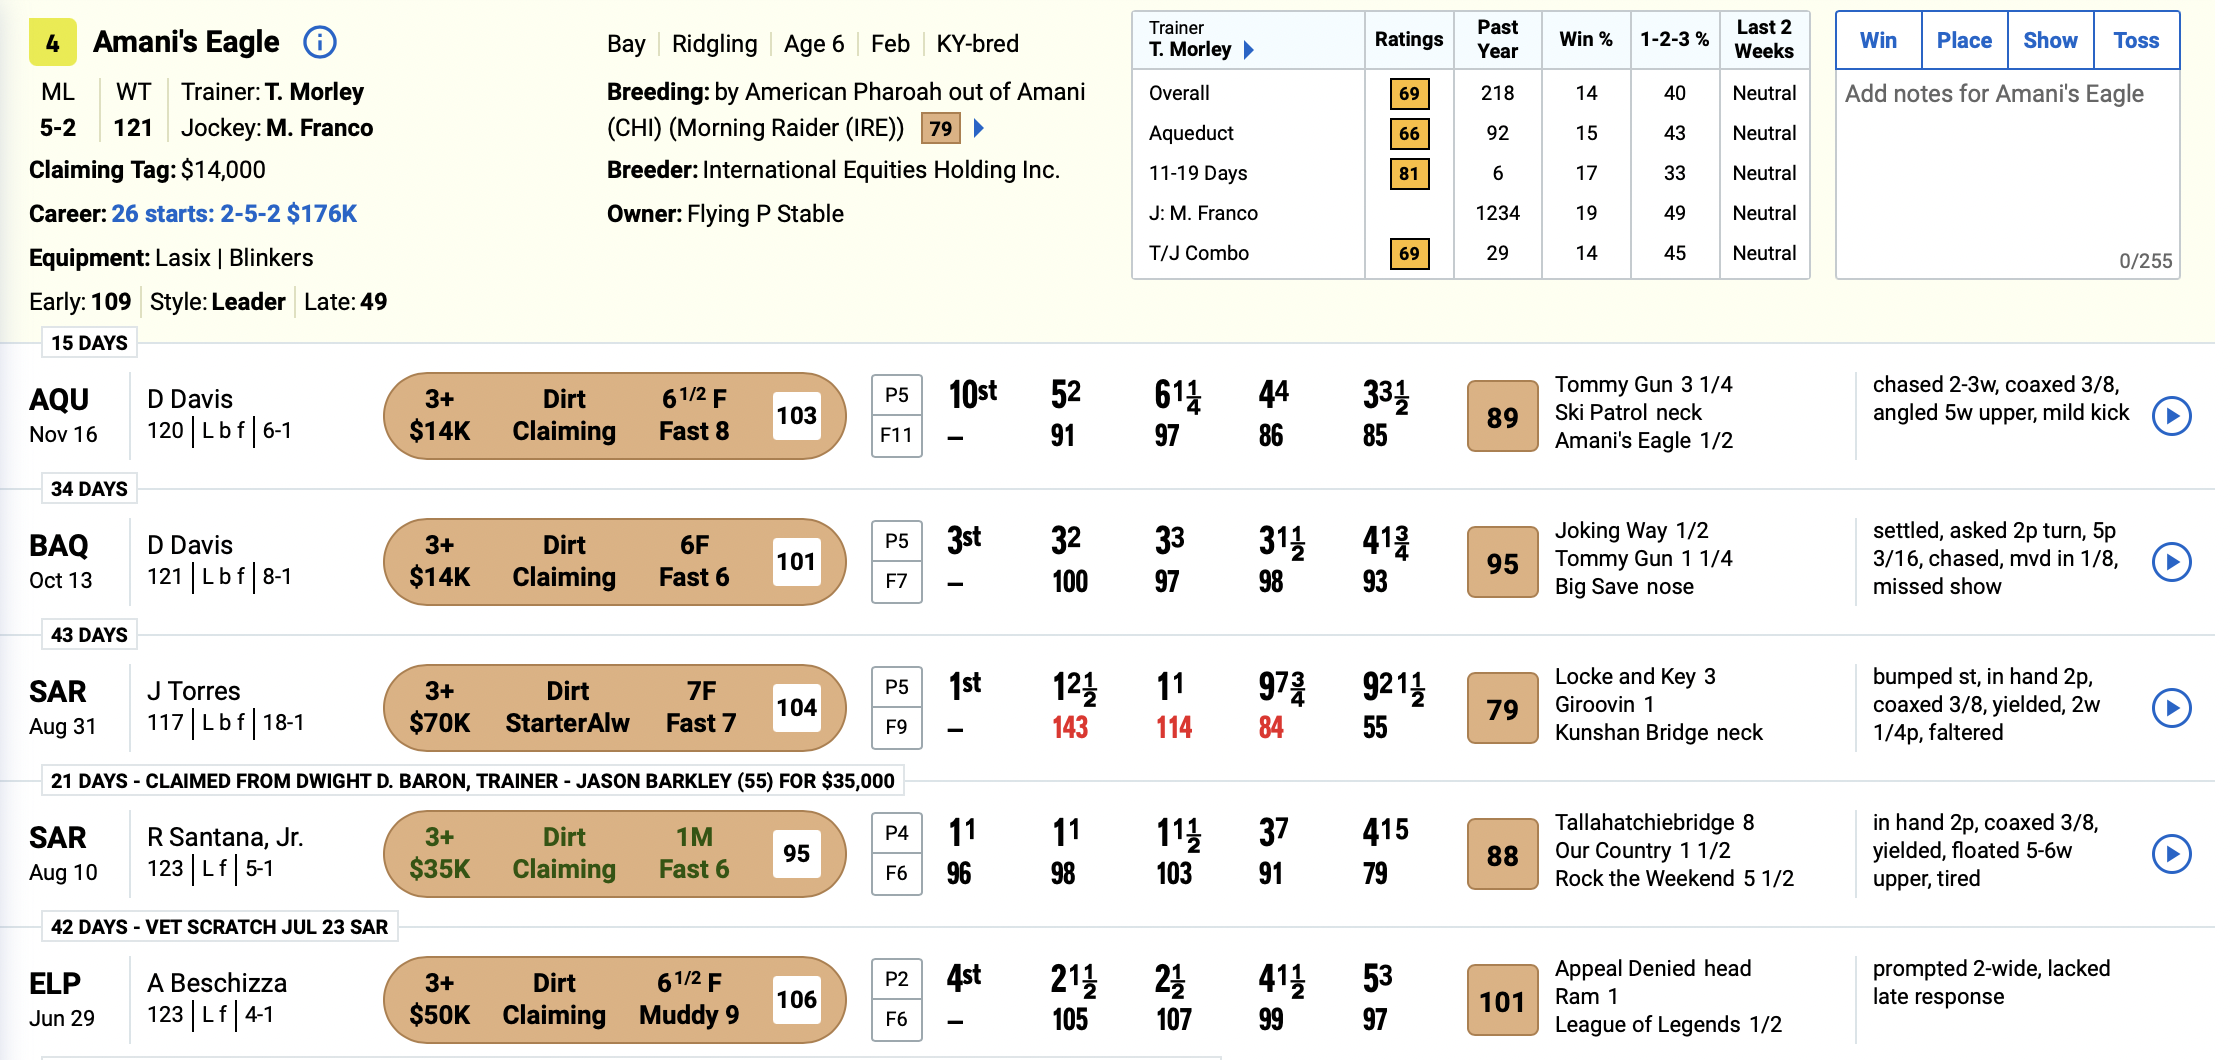Expand trainer T. Morley stats arrow
The image size is (2230, 1060).
[1248, 49]
